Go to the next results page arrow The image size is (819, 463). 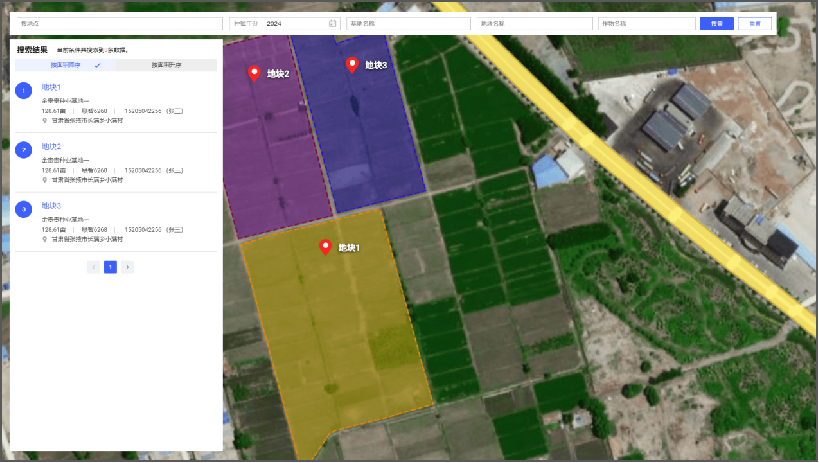(128, 267)
